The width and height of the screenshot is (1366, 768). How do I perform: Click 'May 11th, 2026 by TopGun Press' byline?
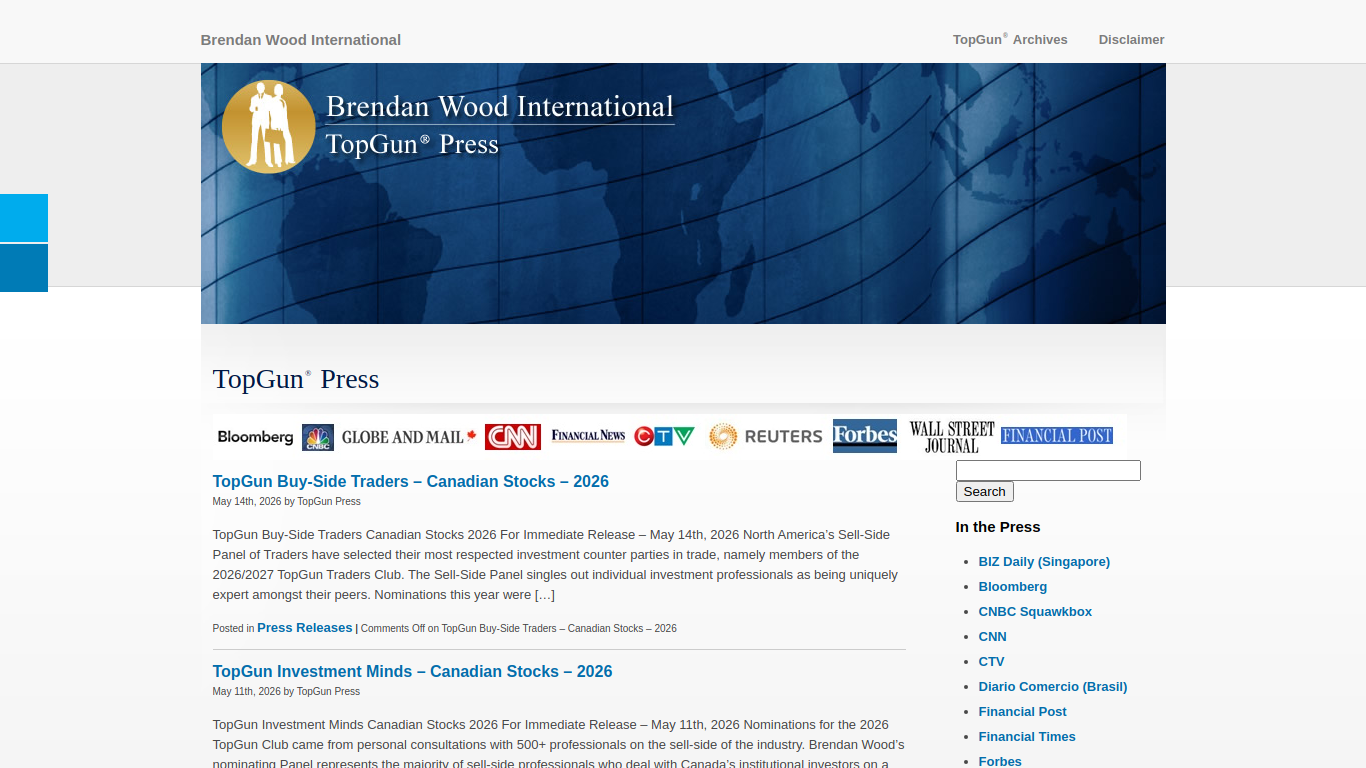click(286, 692)
